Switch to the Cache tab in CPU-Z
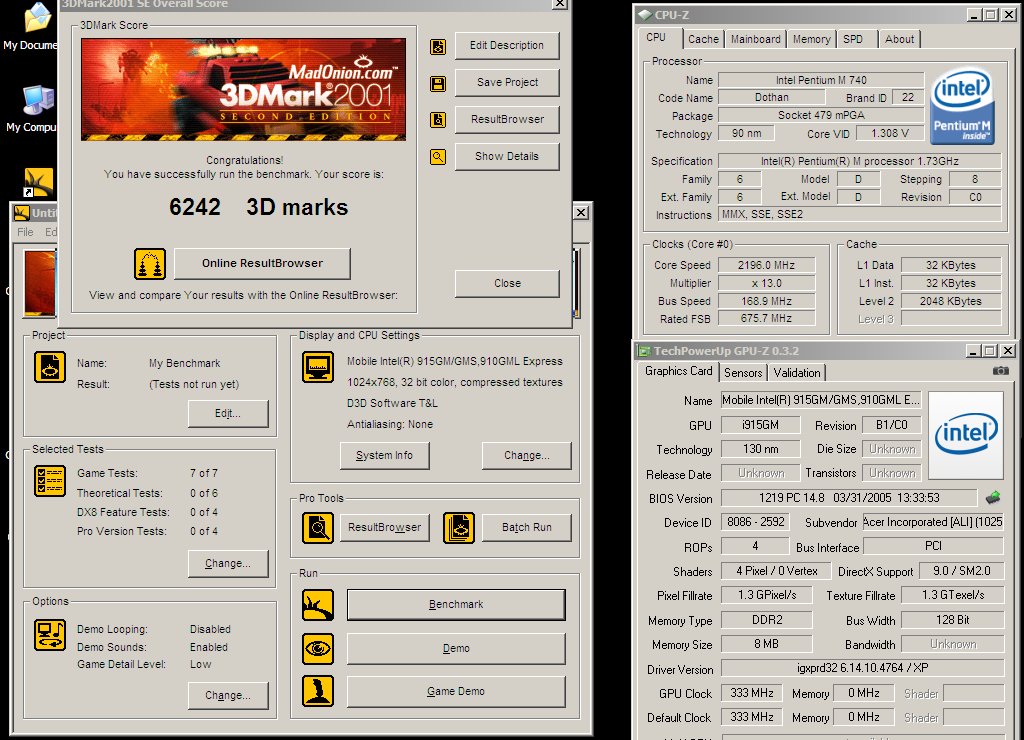 [703, 39]
